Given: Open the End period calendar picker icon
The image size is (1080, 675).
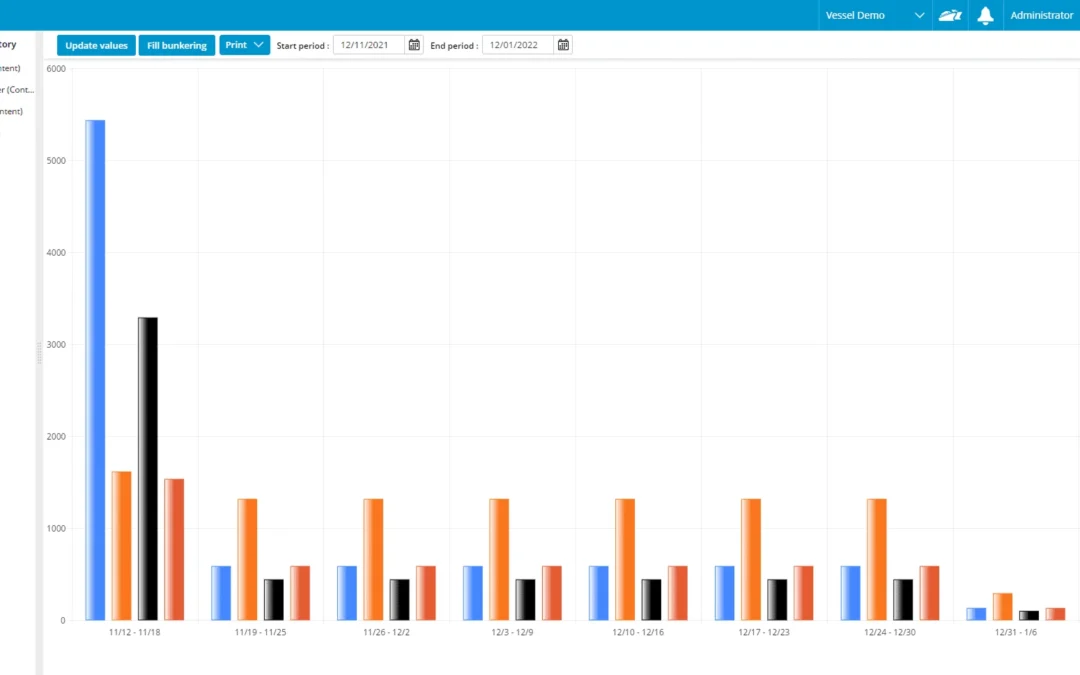Looking at the screenshot, I should (x=563, y=44).
